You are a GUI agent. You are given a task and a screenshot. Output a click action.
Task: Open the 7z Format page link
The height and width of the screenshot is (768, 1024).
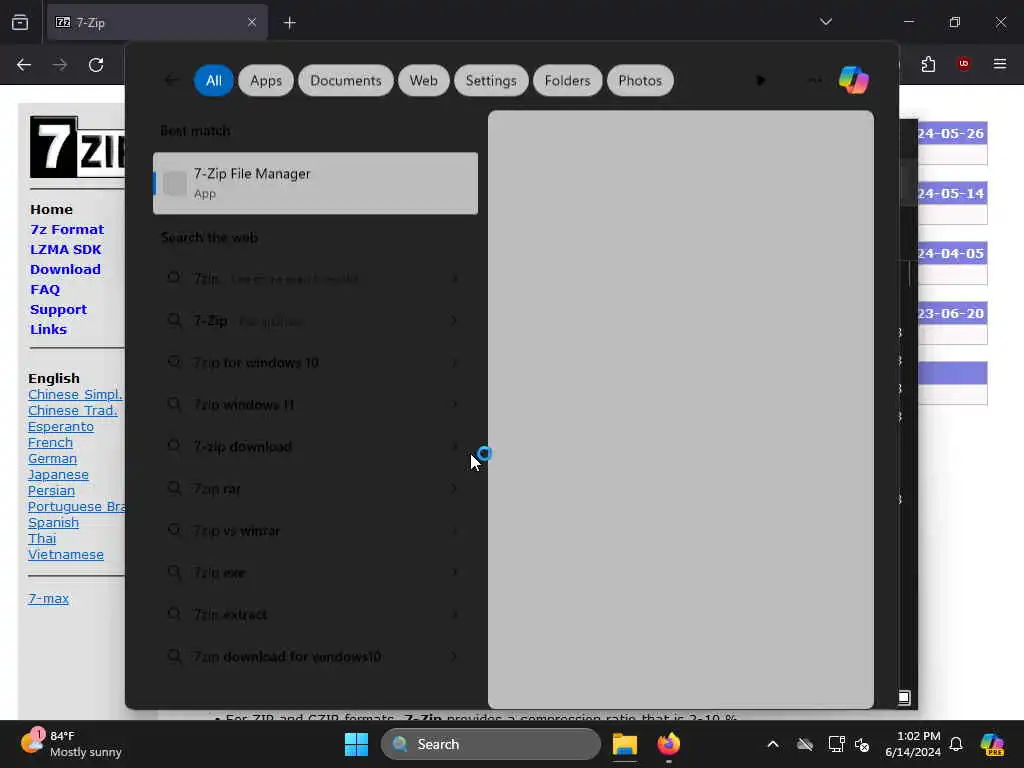(x=67, y=229)
